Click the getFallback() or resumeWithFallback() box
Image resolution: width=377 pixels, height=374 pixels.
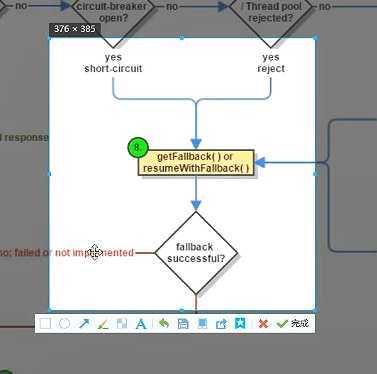click(196, 162)
